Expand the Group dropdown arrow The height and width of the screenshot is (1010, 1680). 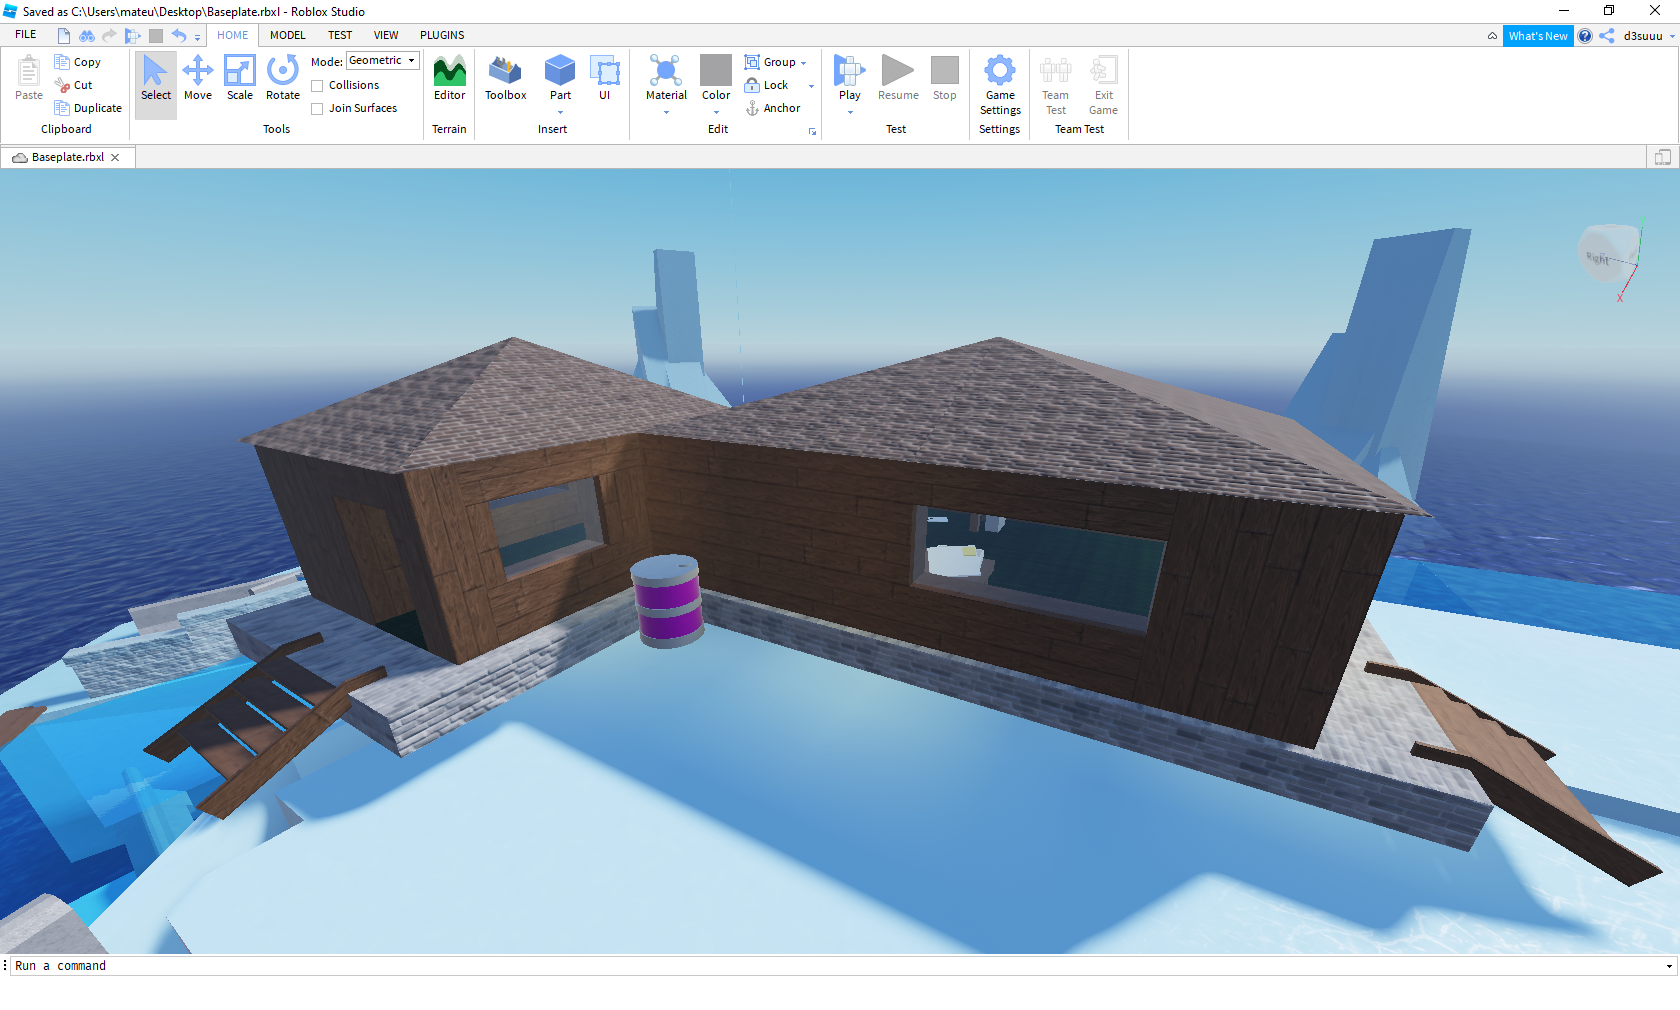click(x=804, y=63)
